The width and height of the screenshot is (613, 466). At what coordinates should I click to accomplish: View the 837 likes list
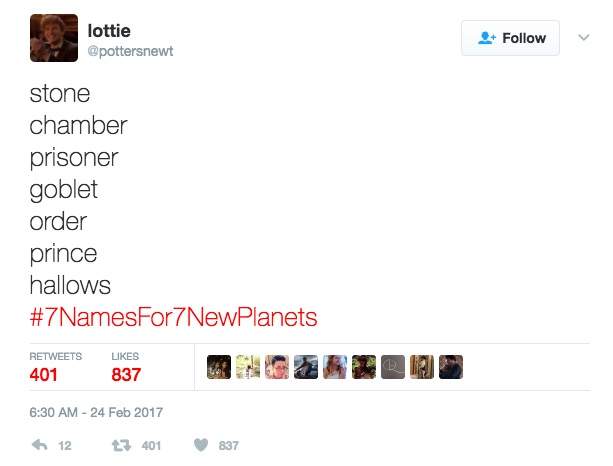(126, 375)
